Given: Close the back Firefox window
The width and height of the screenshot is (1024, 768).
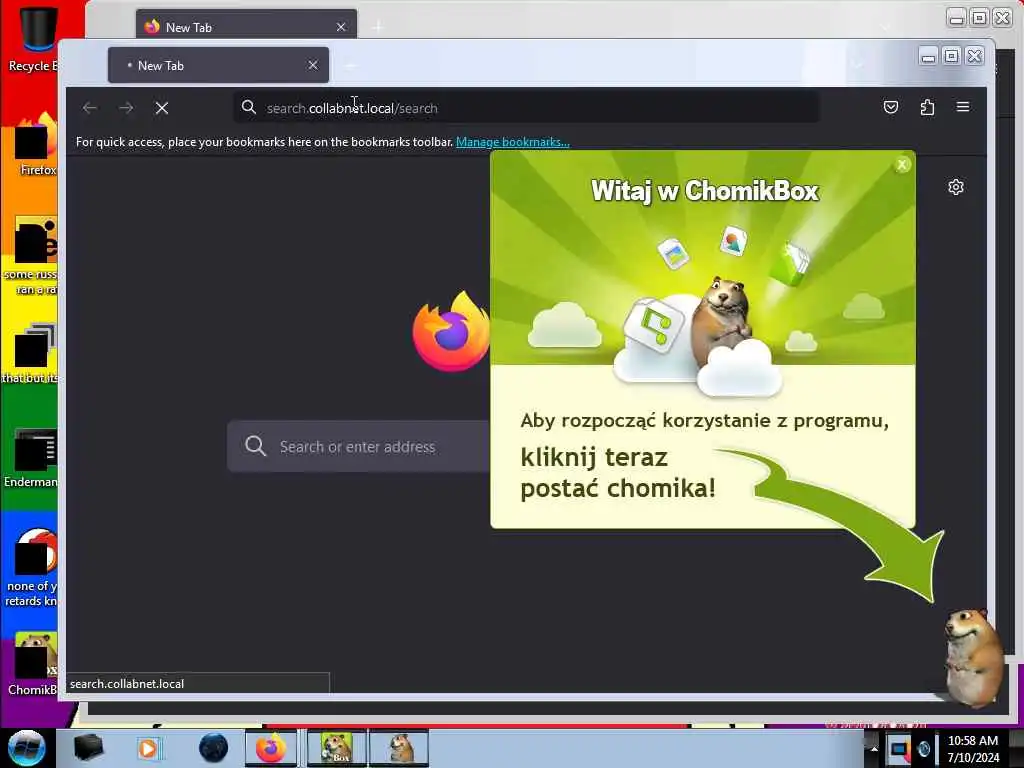Looking at the screenshot, I should pyautogui.click(x=1002, y=18).
